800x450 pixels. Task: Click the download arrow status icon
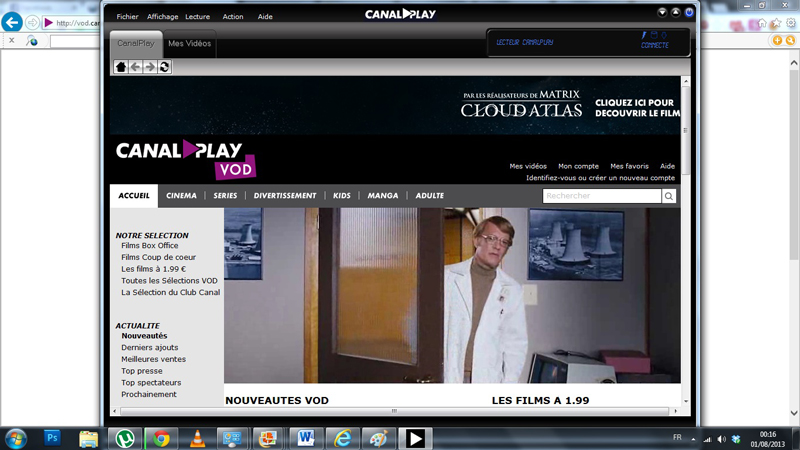click(664, 35)
